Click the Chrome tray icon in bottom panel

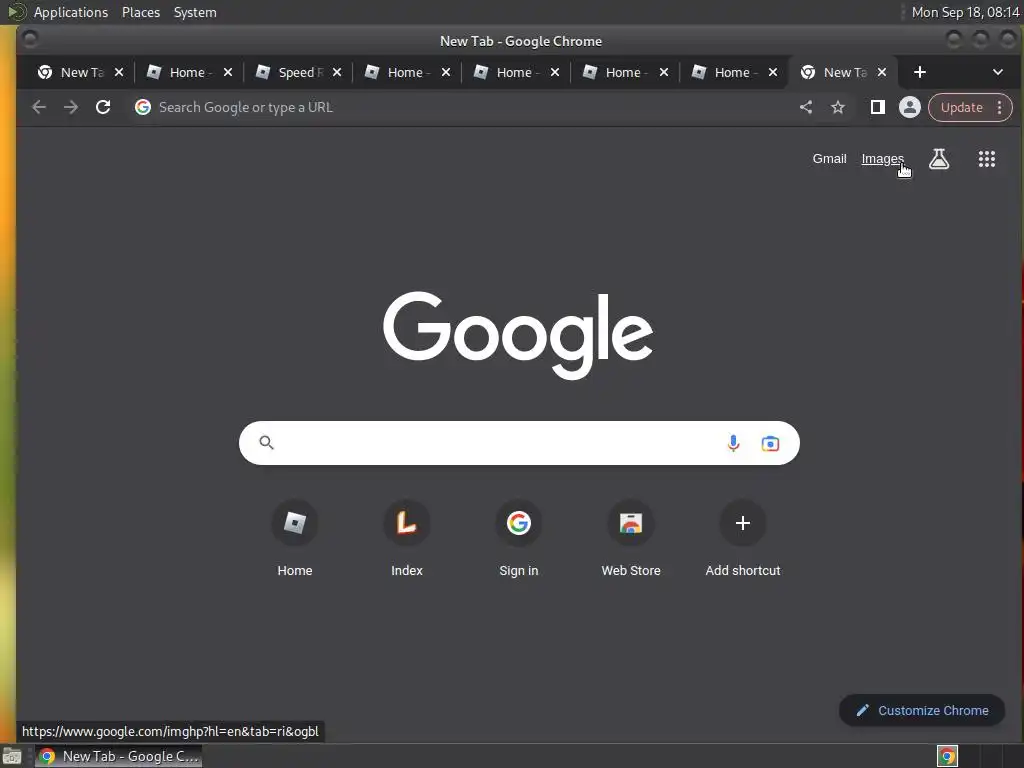948,756
